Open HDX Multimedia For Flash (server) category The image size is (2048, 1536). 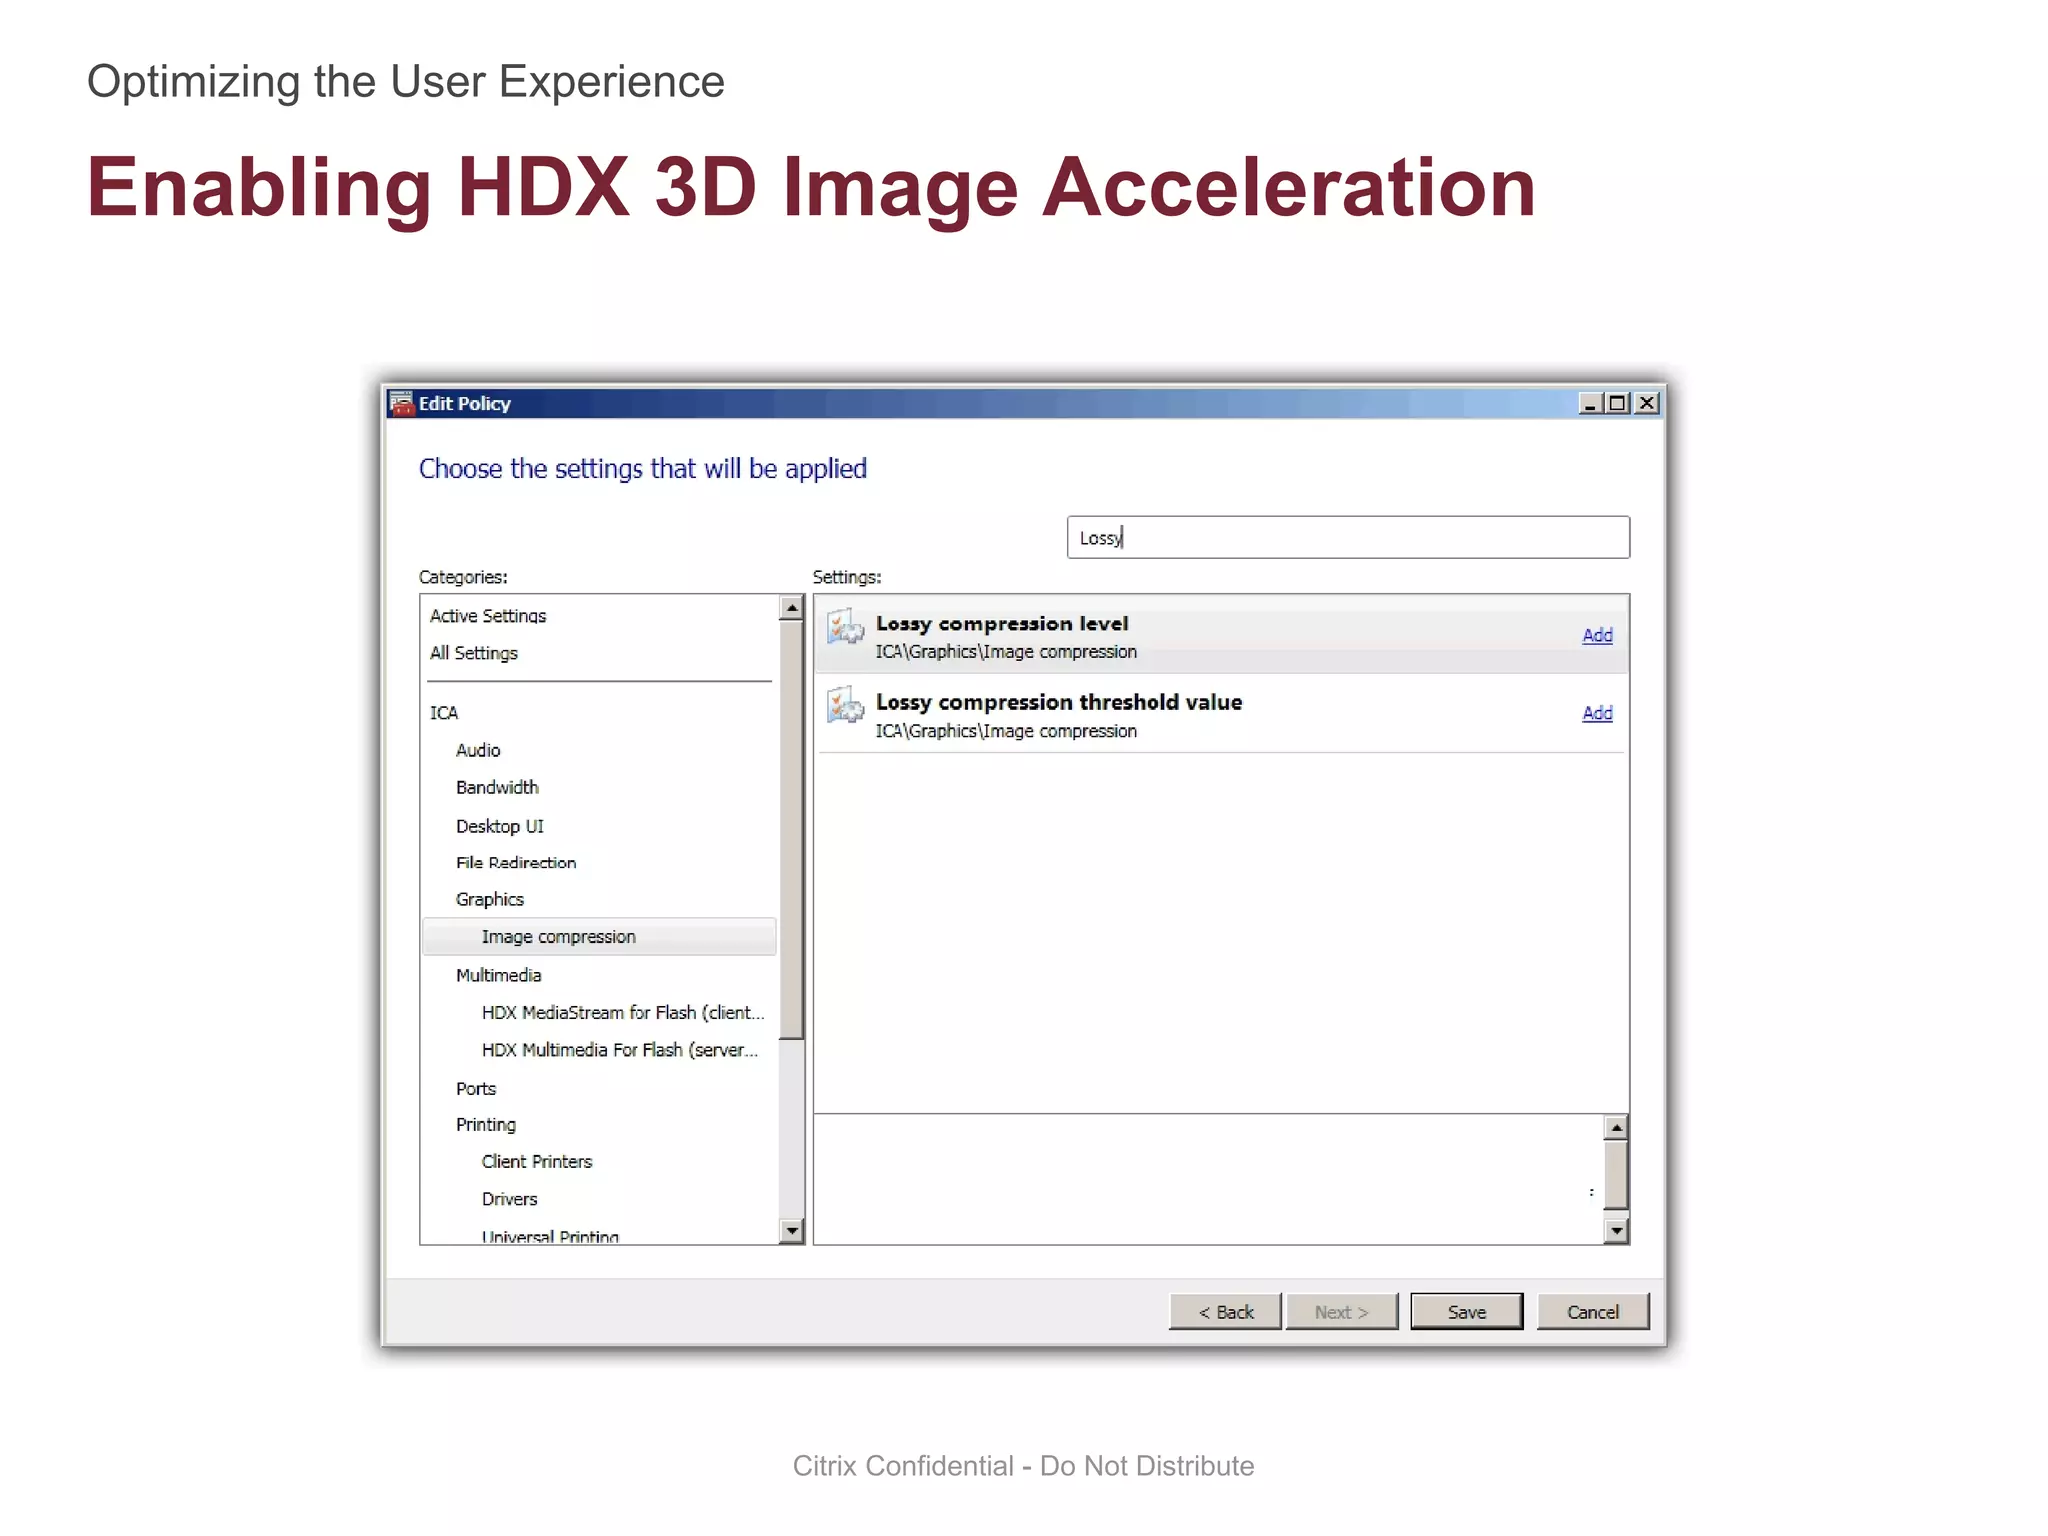pyautogui.click(x=620, y=1050)
